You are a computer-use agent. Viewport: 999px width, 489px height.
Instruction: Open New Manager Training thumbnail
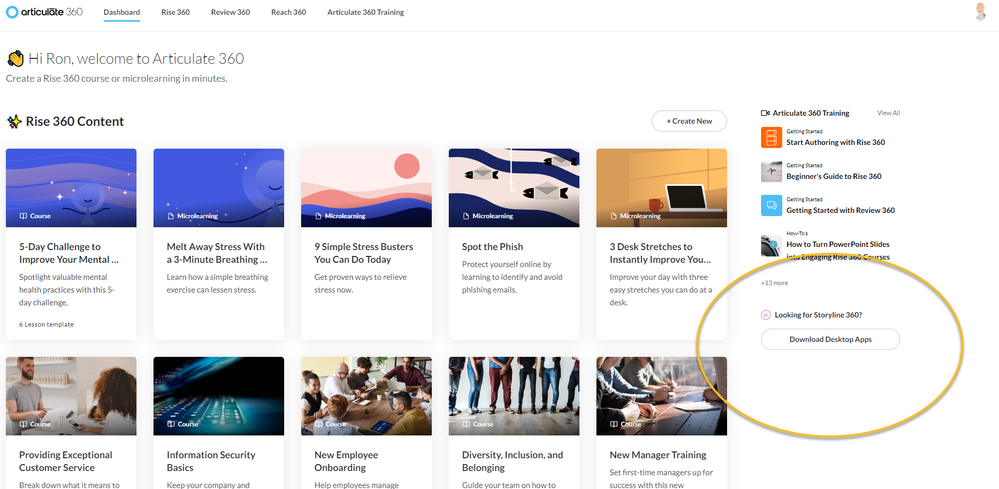tap(661, 396)
